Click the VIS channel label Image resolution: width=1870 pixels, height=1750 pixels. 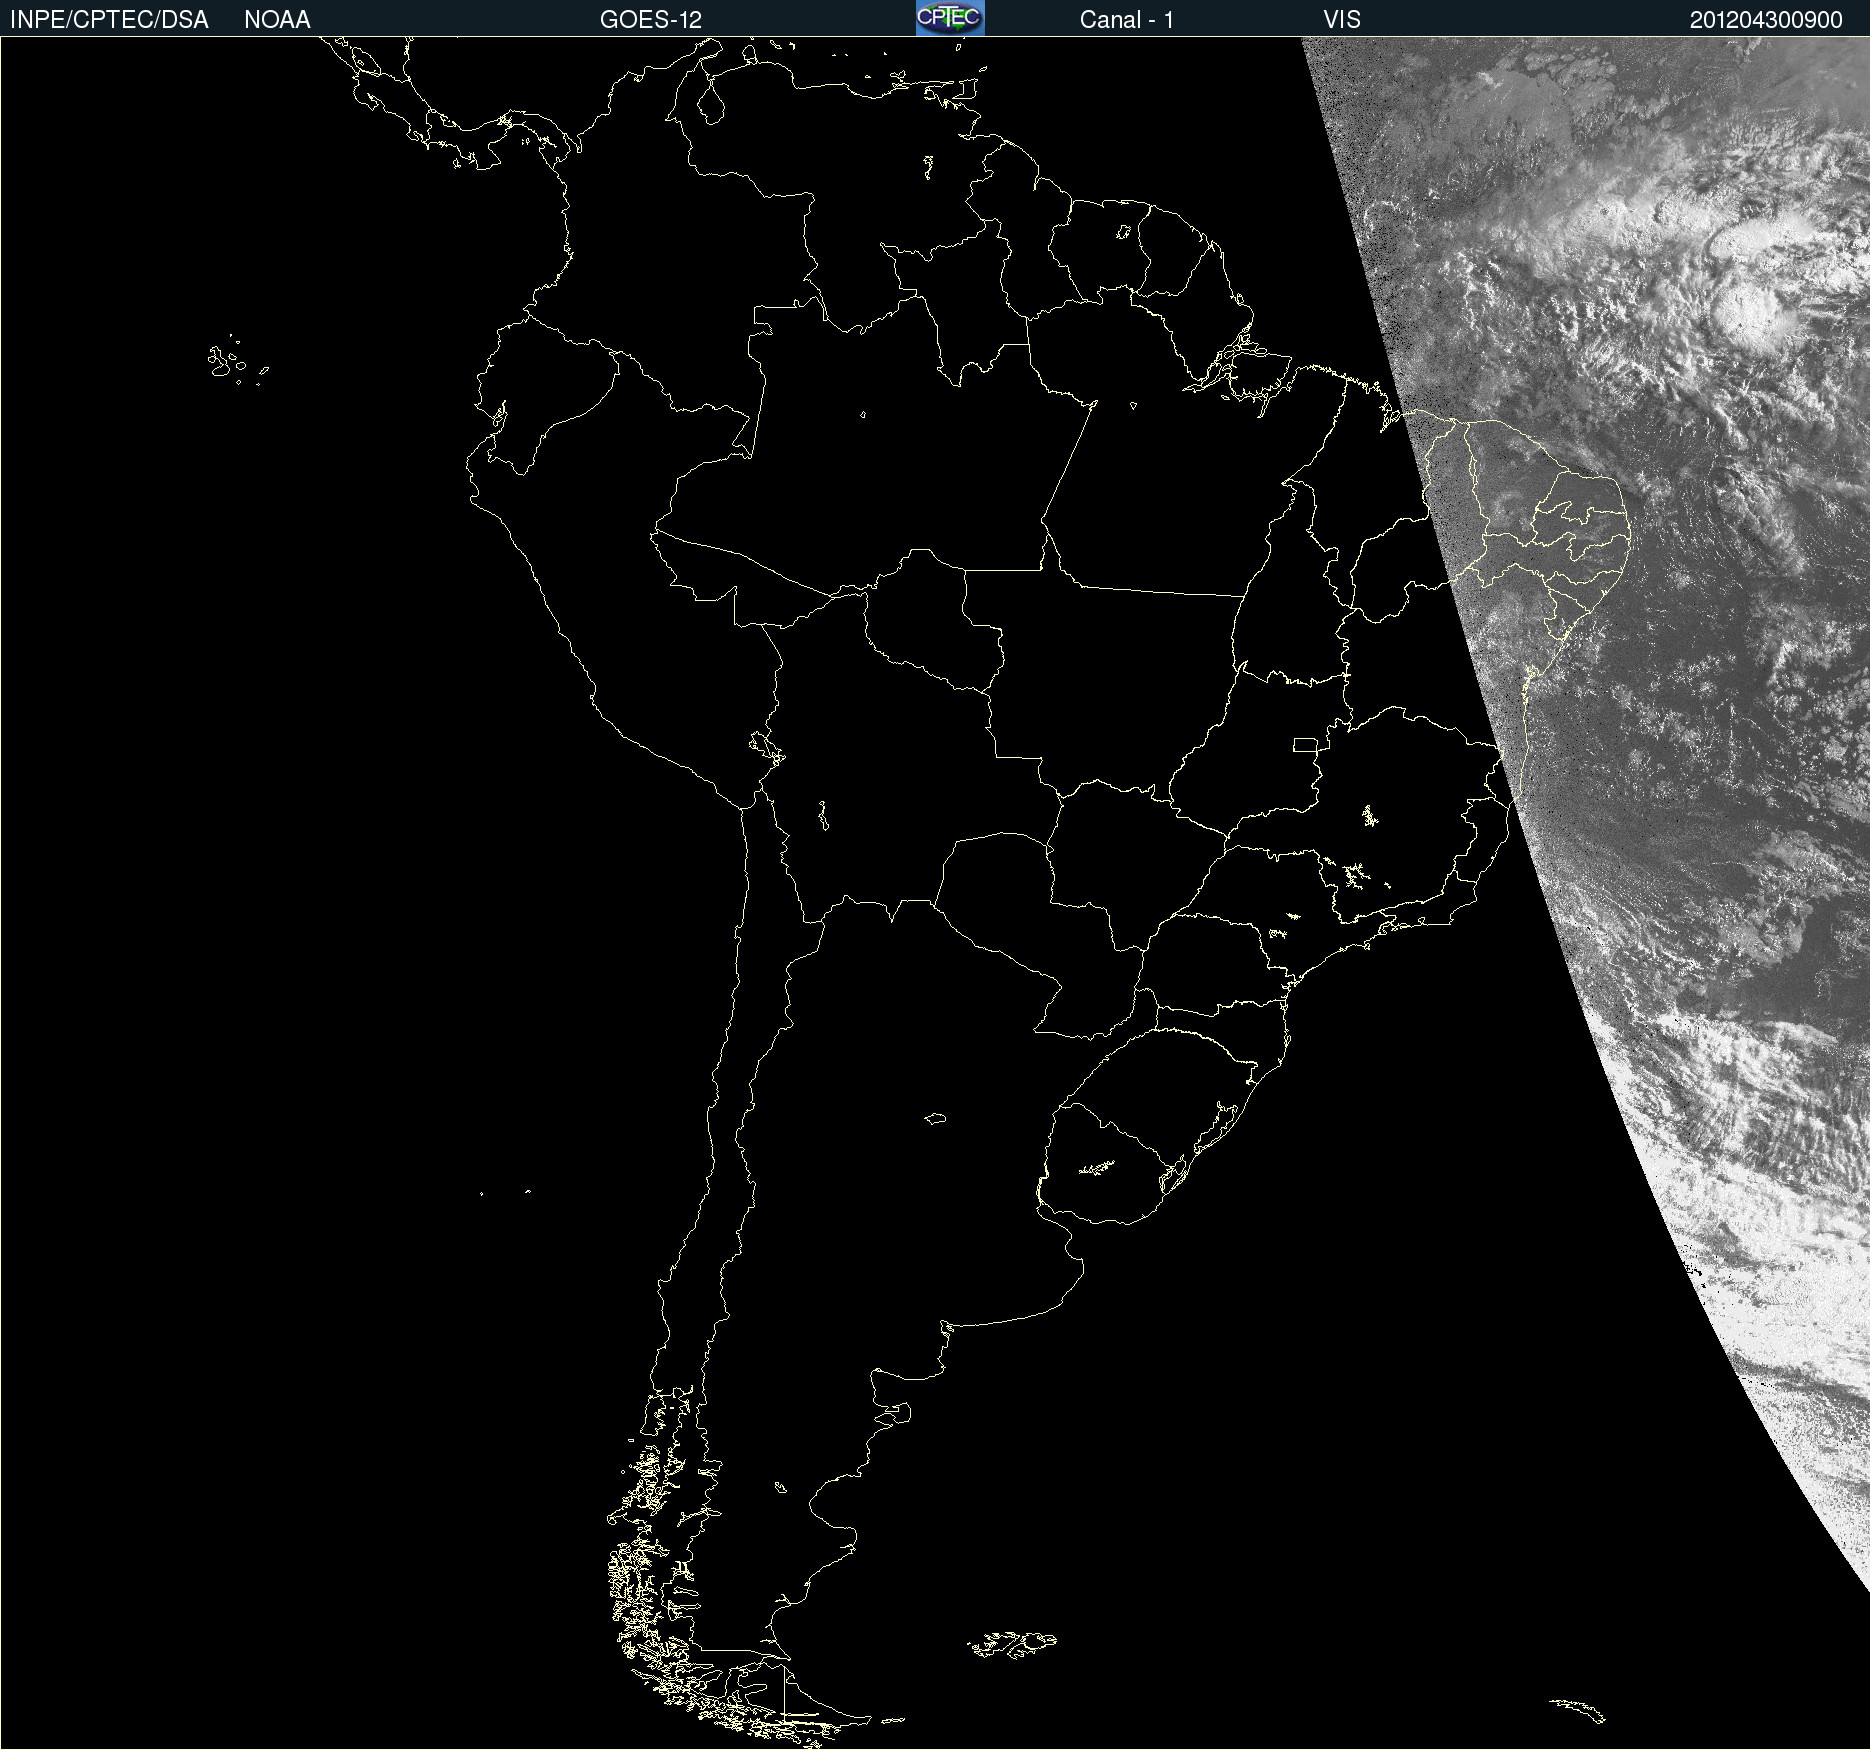[1342, 20]
